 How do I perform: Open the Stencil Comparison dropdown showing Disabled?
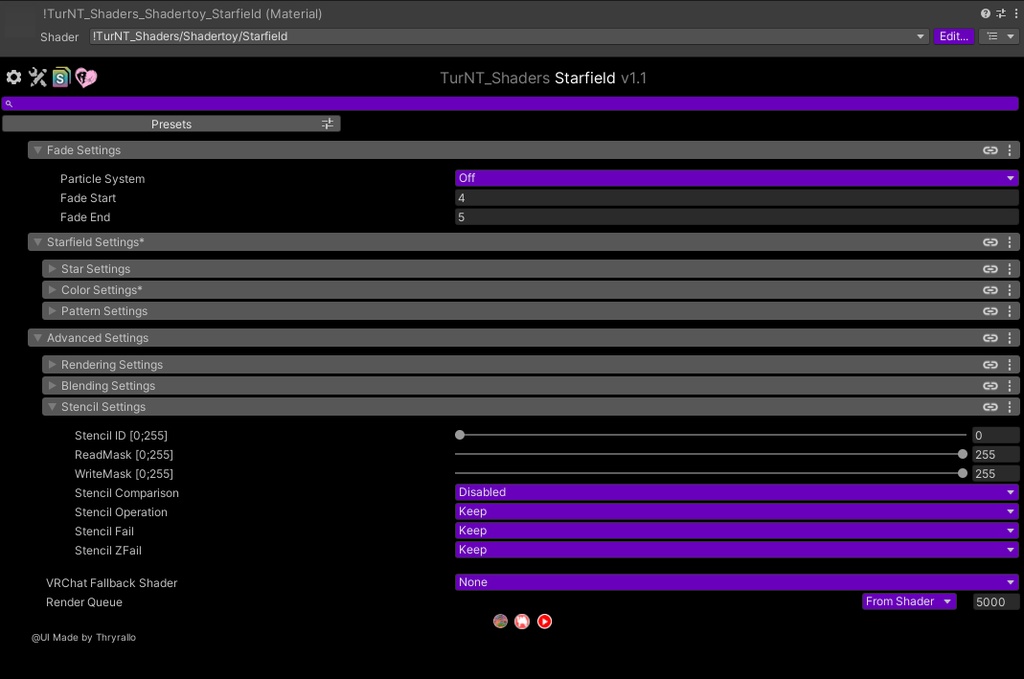[737, 492]
